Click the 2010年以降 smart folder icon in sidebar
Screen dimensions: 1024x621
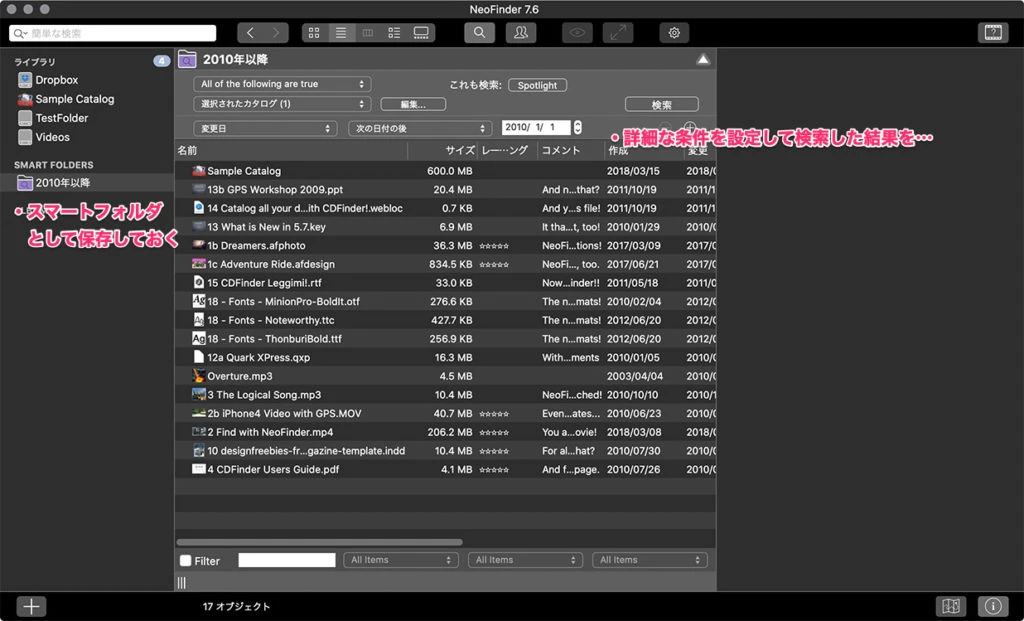coord(25,183)
